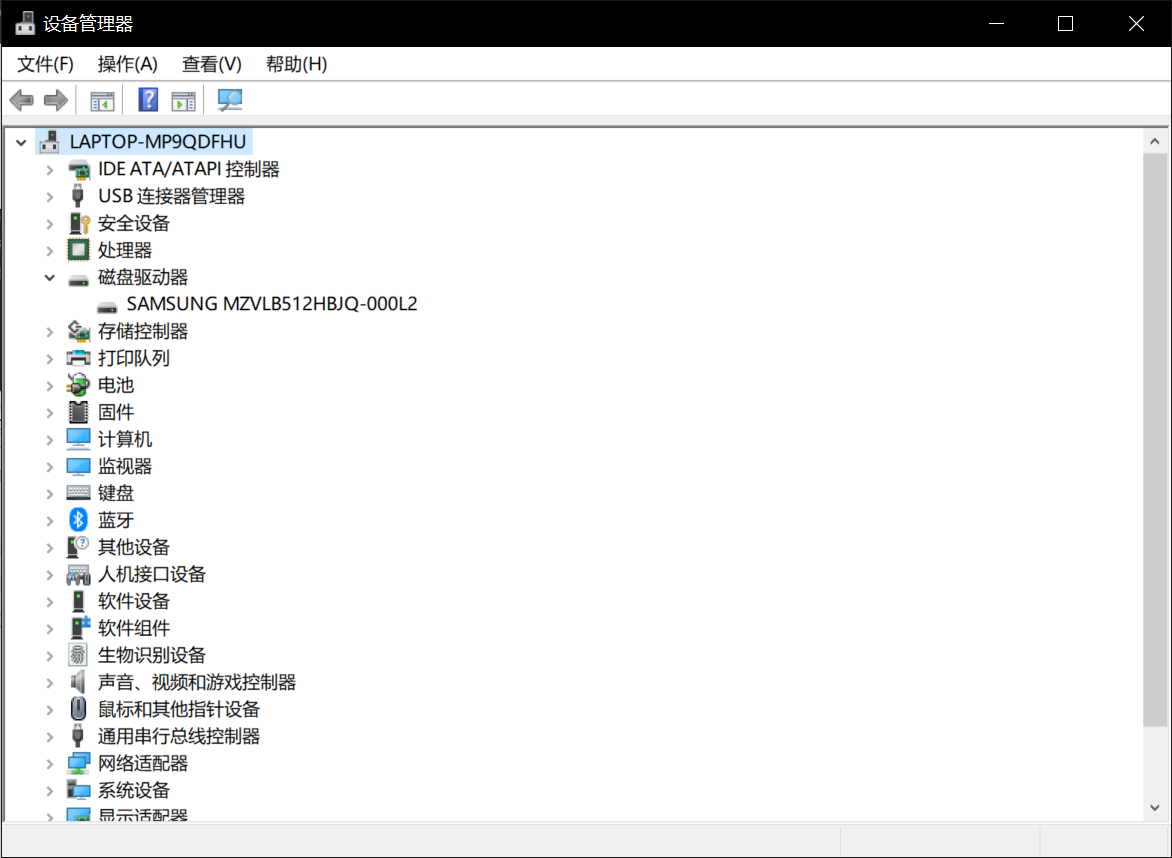Click the Device Manager title bar app icon
Screen dimensions: 1172x858
click(25, 23)
